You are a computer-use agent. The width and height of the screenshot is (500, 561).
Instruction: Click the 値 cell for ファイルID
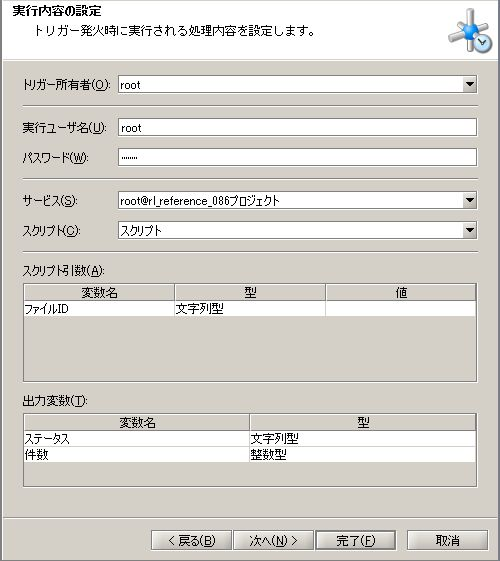point(401,308)
